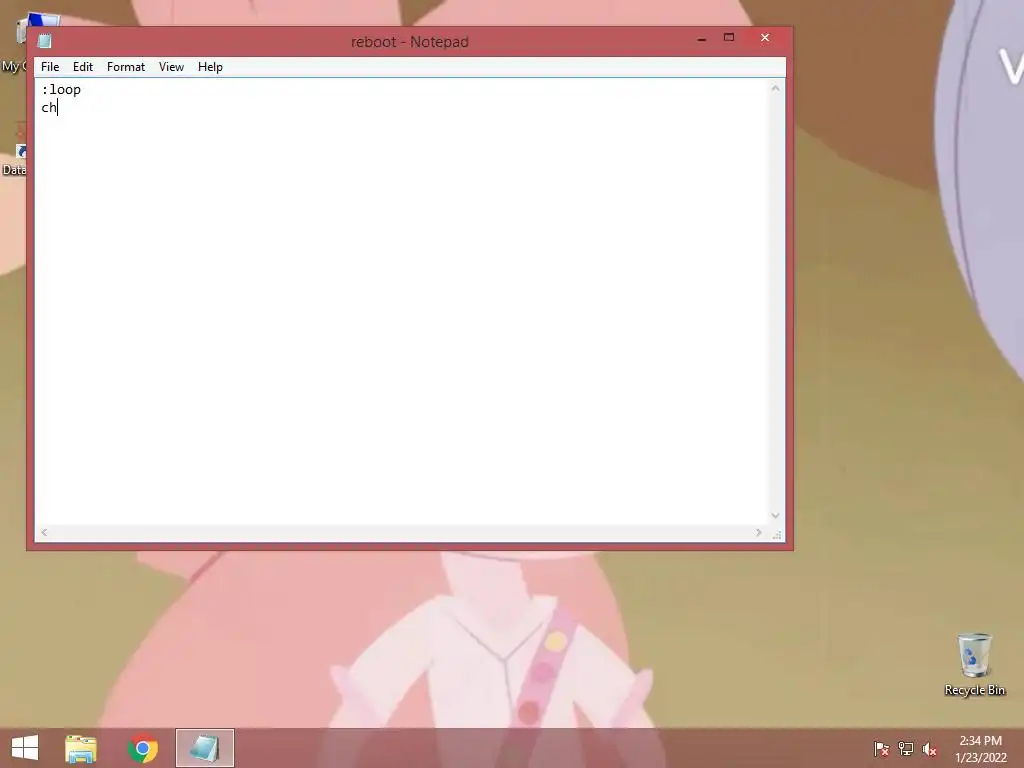Open File Explorer from the taskbar
Viewport: 1024px width, 768px height.
81,748
